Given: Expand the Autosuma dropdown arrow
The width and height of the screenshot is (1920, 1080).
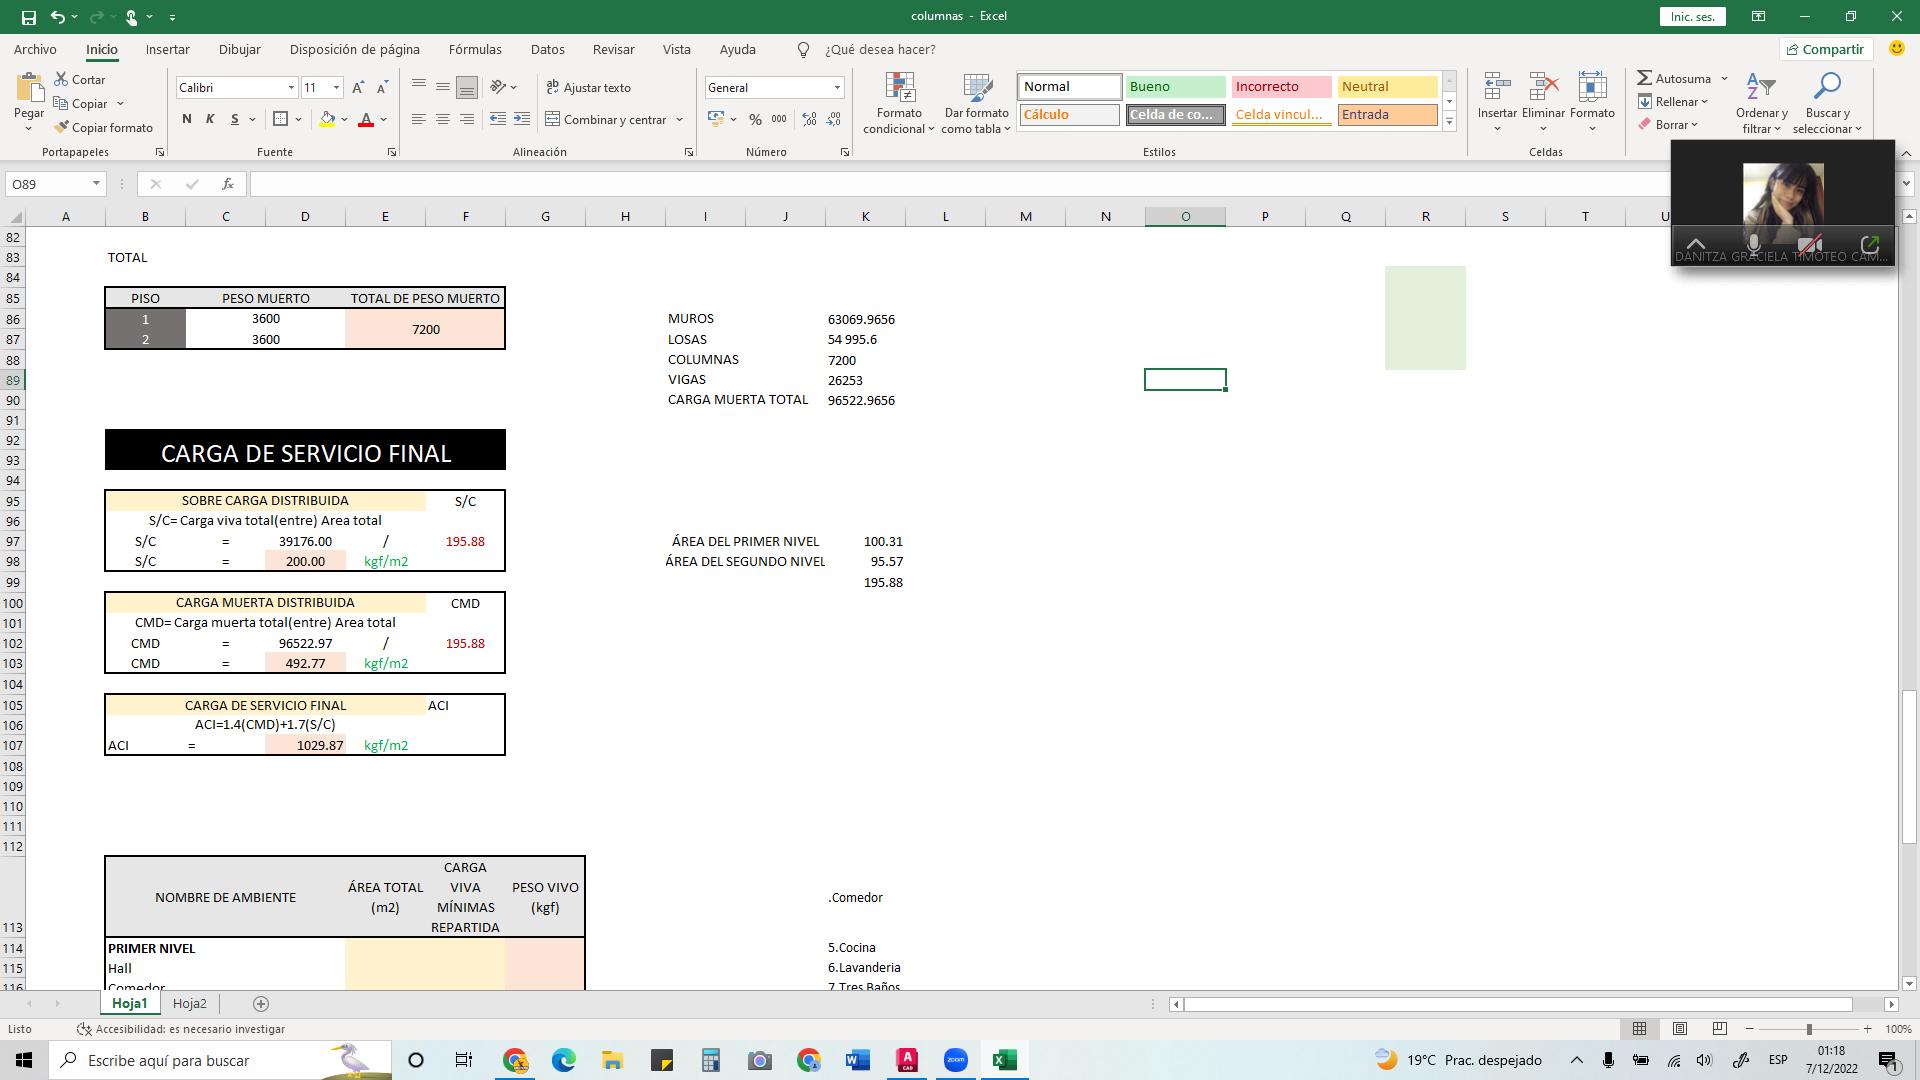Looking at the screenshot, I should point(1724,78).
